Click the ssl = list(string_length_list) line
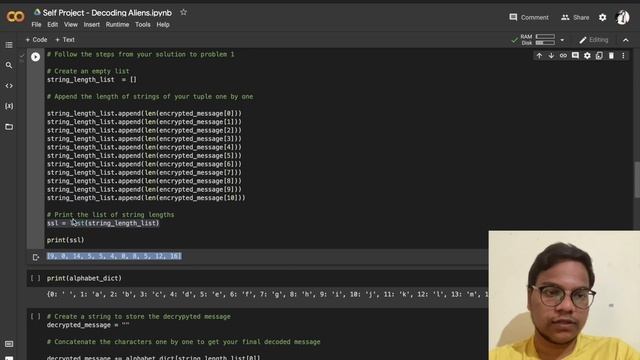The width and height of the screenshot is (640, 360). click(x=103, y=223)
